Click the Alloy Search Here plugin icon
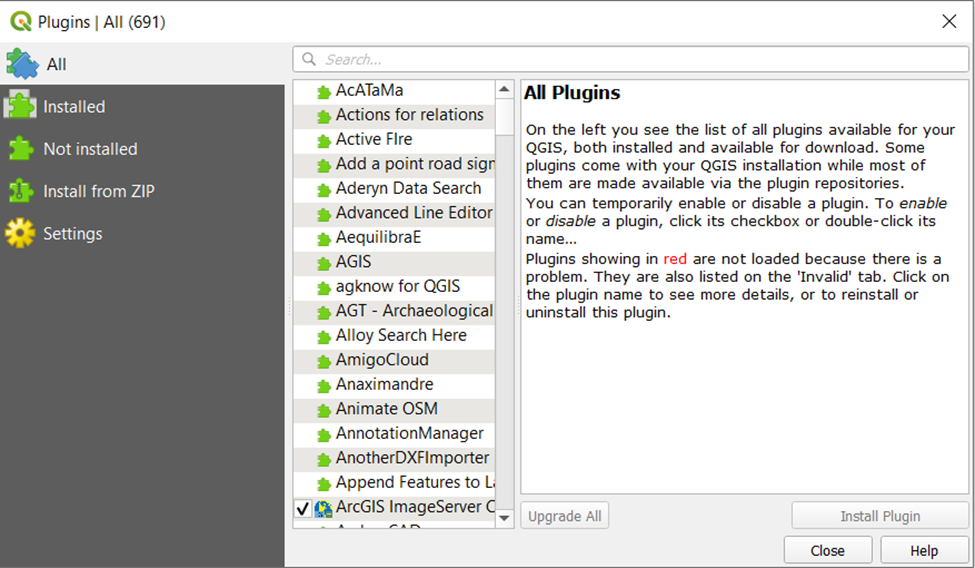This screenshot has height=568, width=975. point(323,337)
